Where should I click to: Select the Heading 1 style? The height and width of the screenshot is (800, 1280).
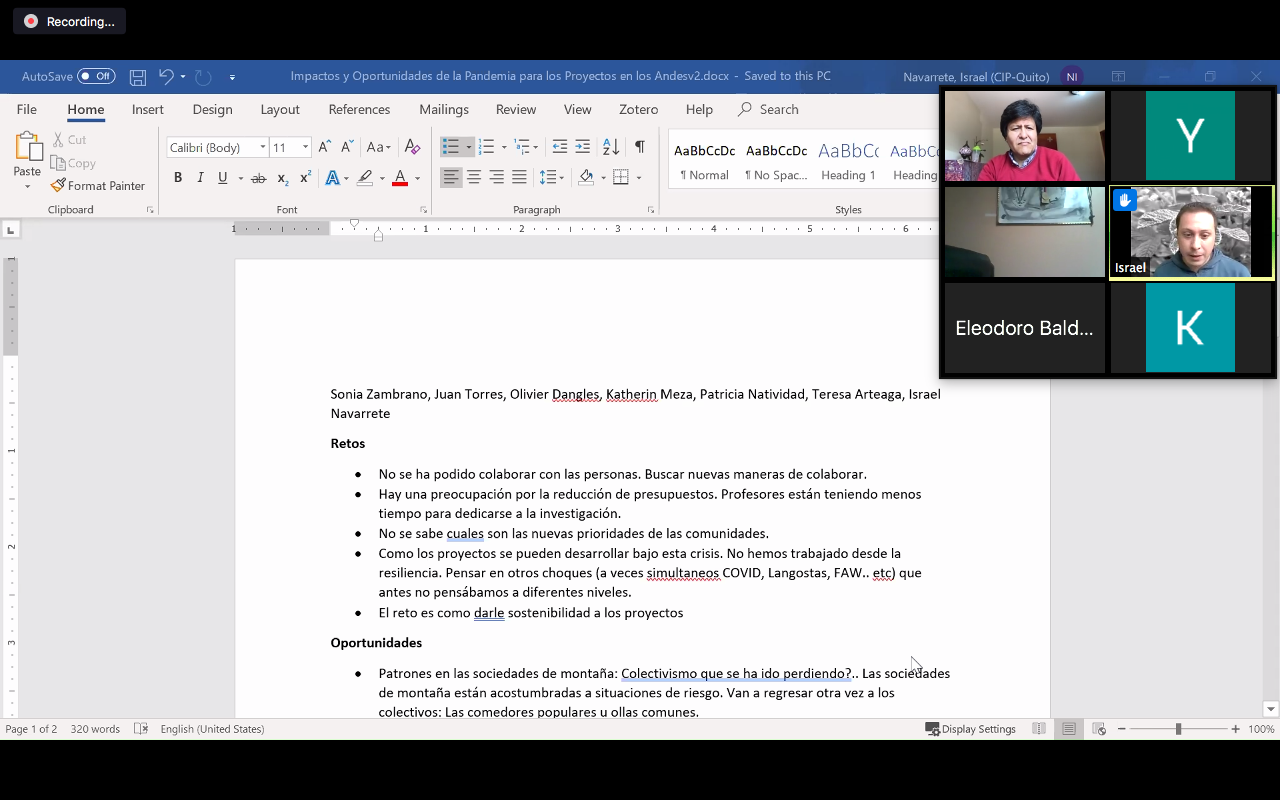[x=848, y=162]
